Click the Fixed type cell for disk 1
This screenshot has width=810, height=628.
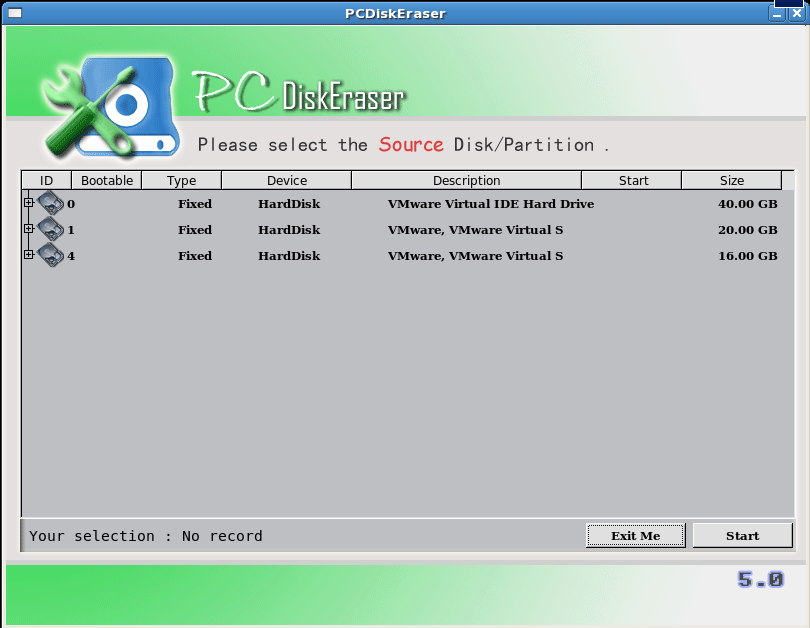click(195, 230)
